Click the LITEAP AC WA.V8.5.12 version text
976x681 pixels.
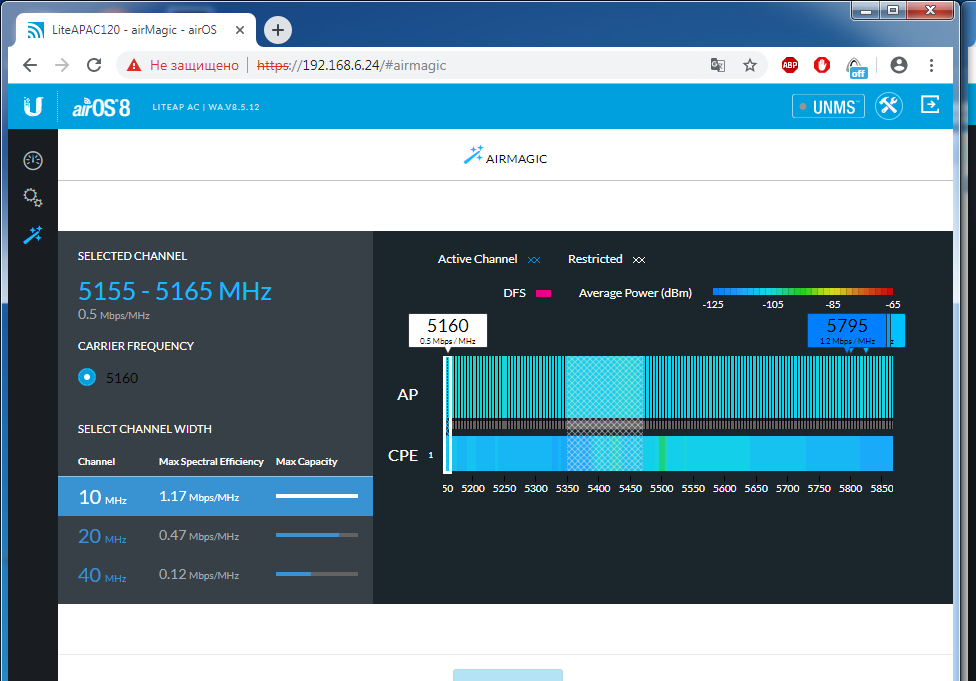[206, 107]
